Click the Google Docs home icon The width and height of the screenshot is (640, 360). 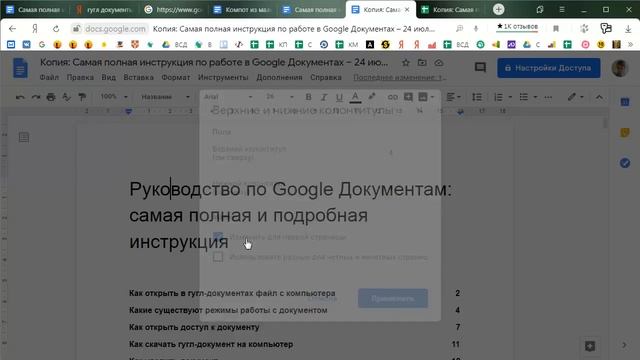pos(20,68)
